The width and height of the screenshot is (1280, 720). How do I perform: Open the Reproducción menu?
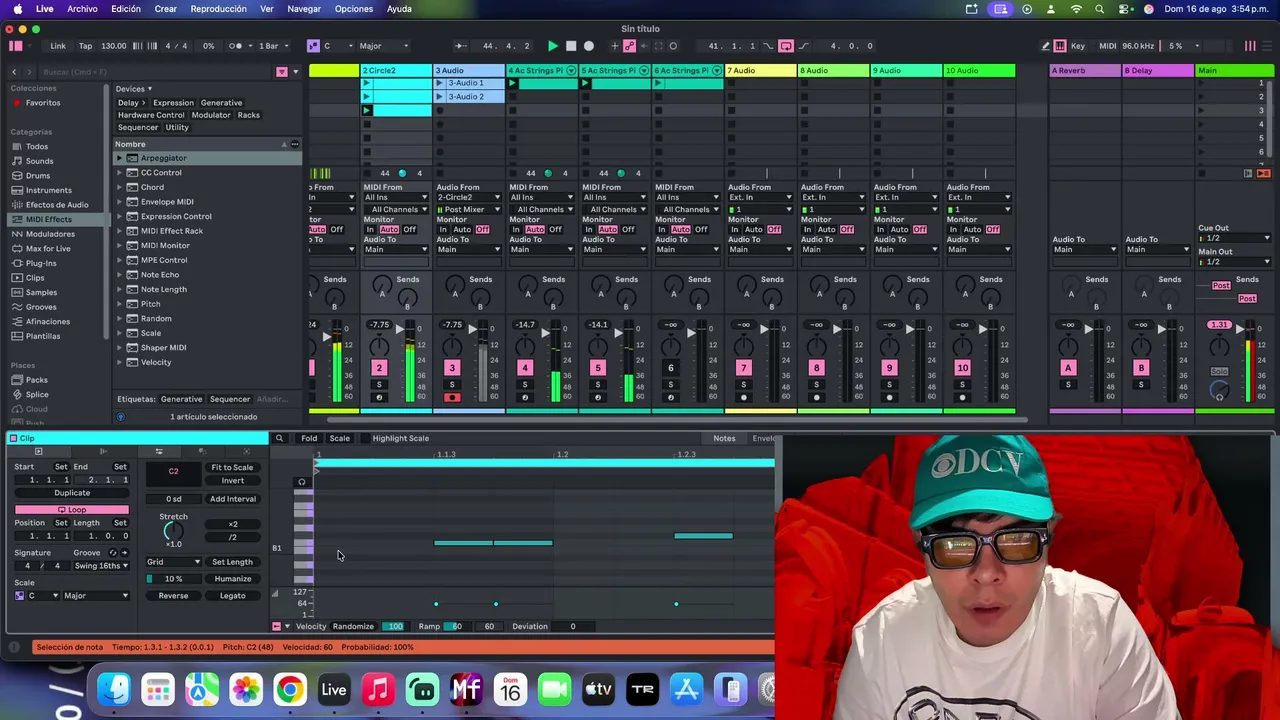click(x=218, y=9)
